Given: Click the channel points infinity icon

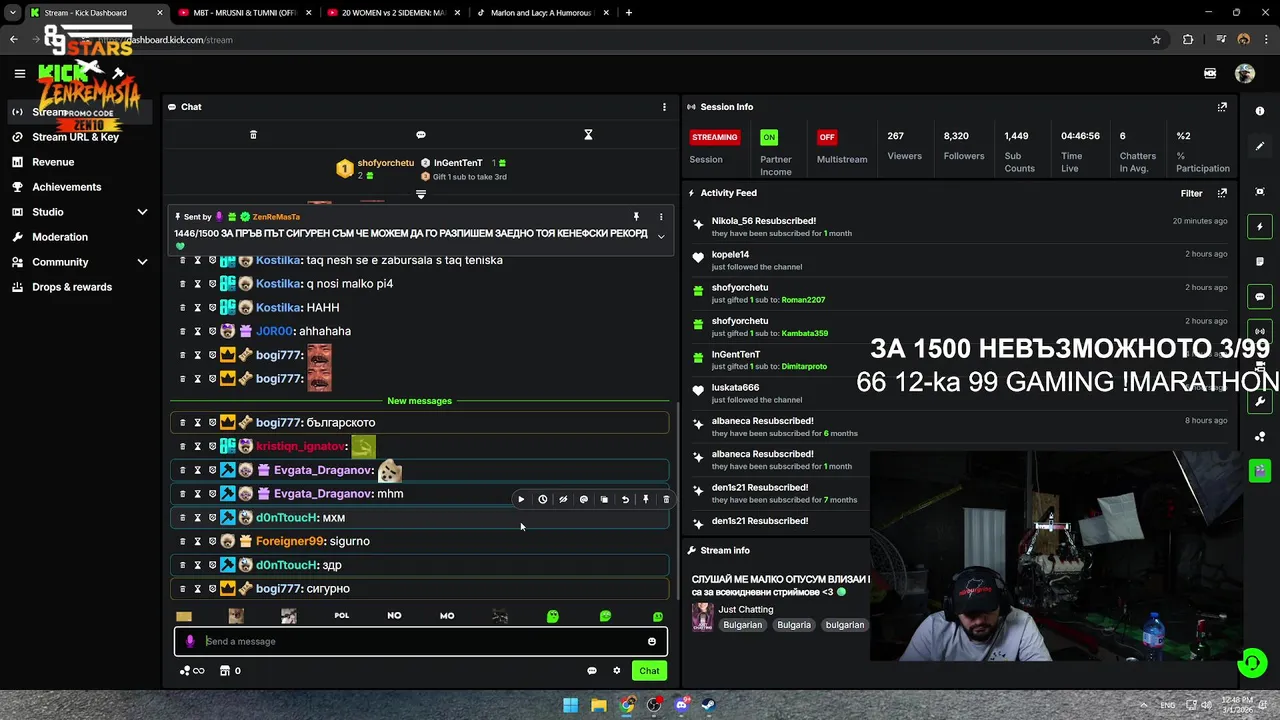Looking at the screenshot, I should point(192,671).
